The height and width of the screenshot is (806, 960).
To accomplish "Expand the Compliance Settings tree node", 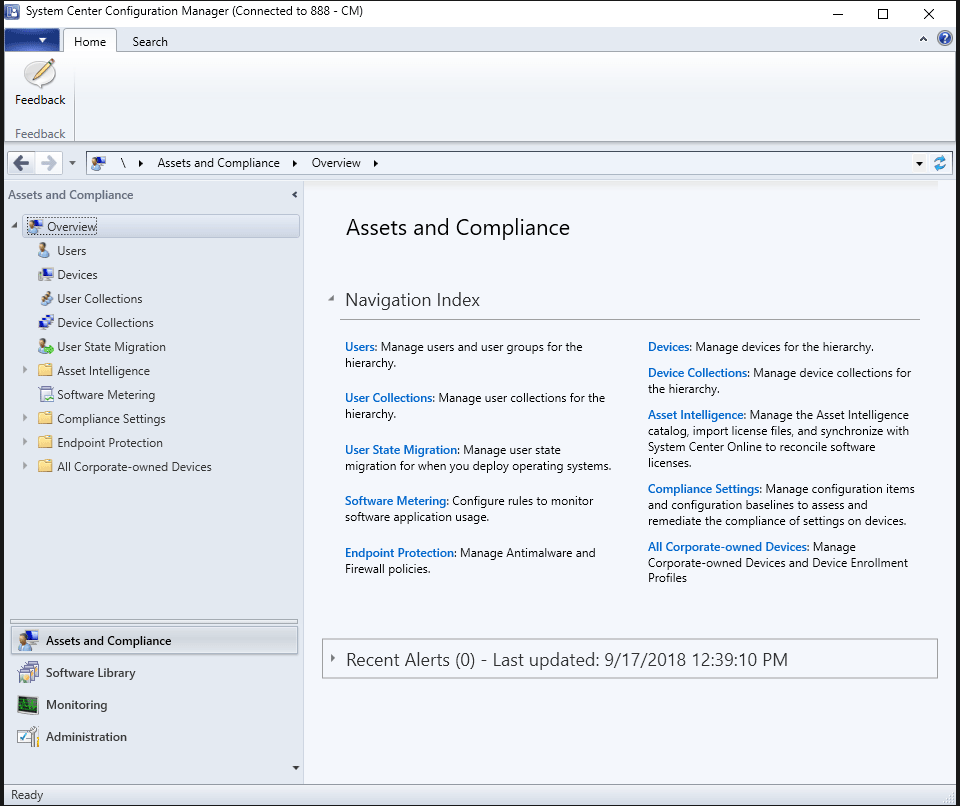I will point(25,418).
